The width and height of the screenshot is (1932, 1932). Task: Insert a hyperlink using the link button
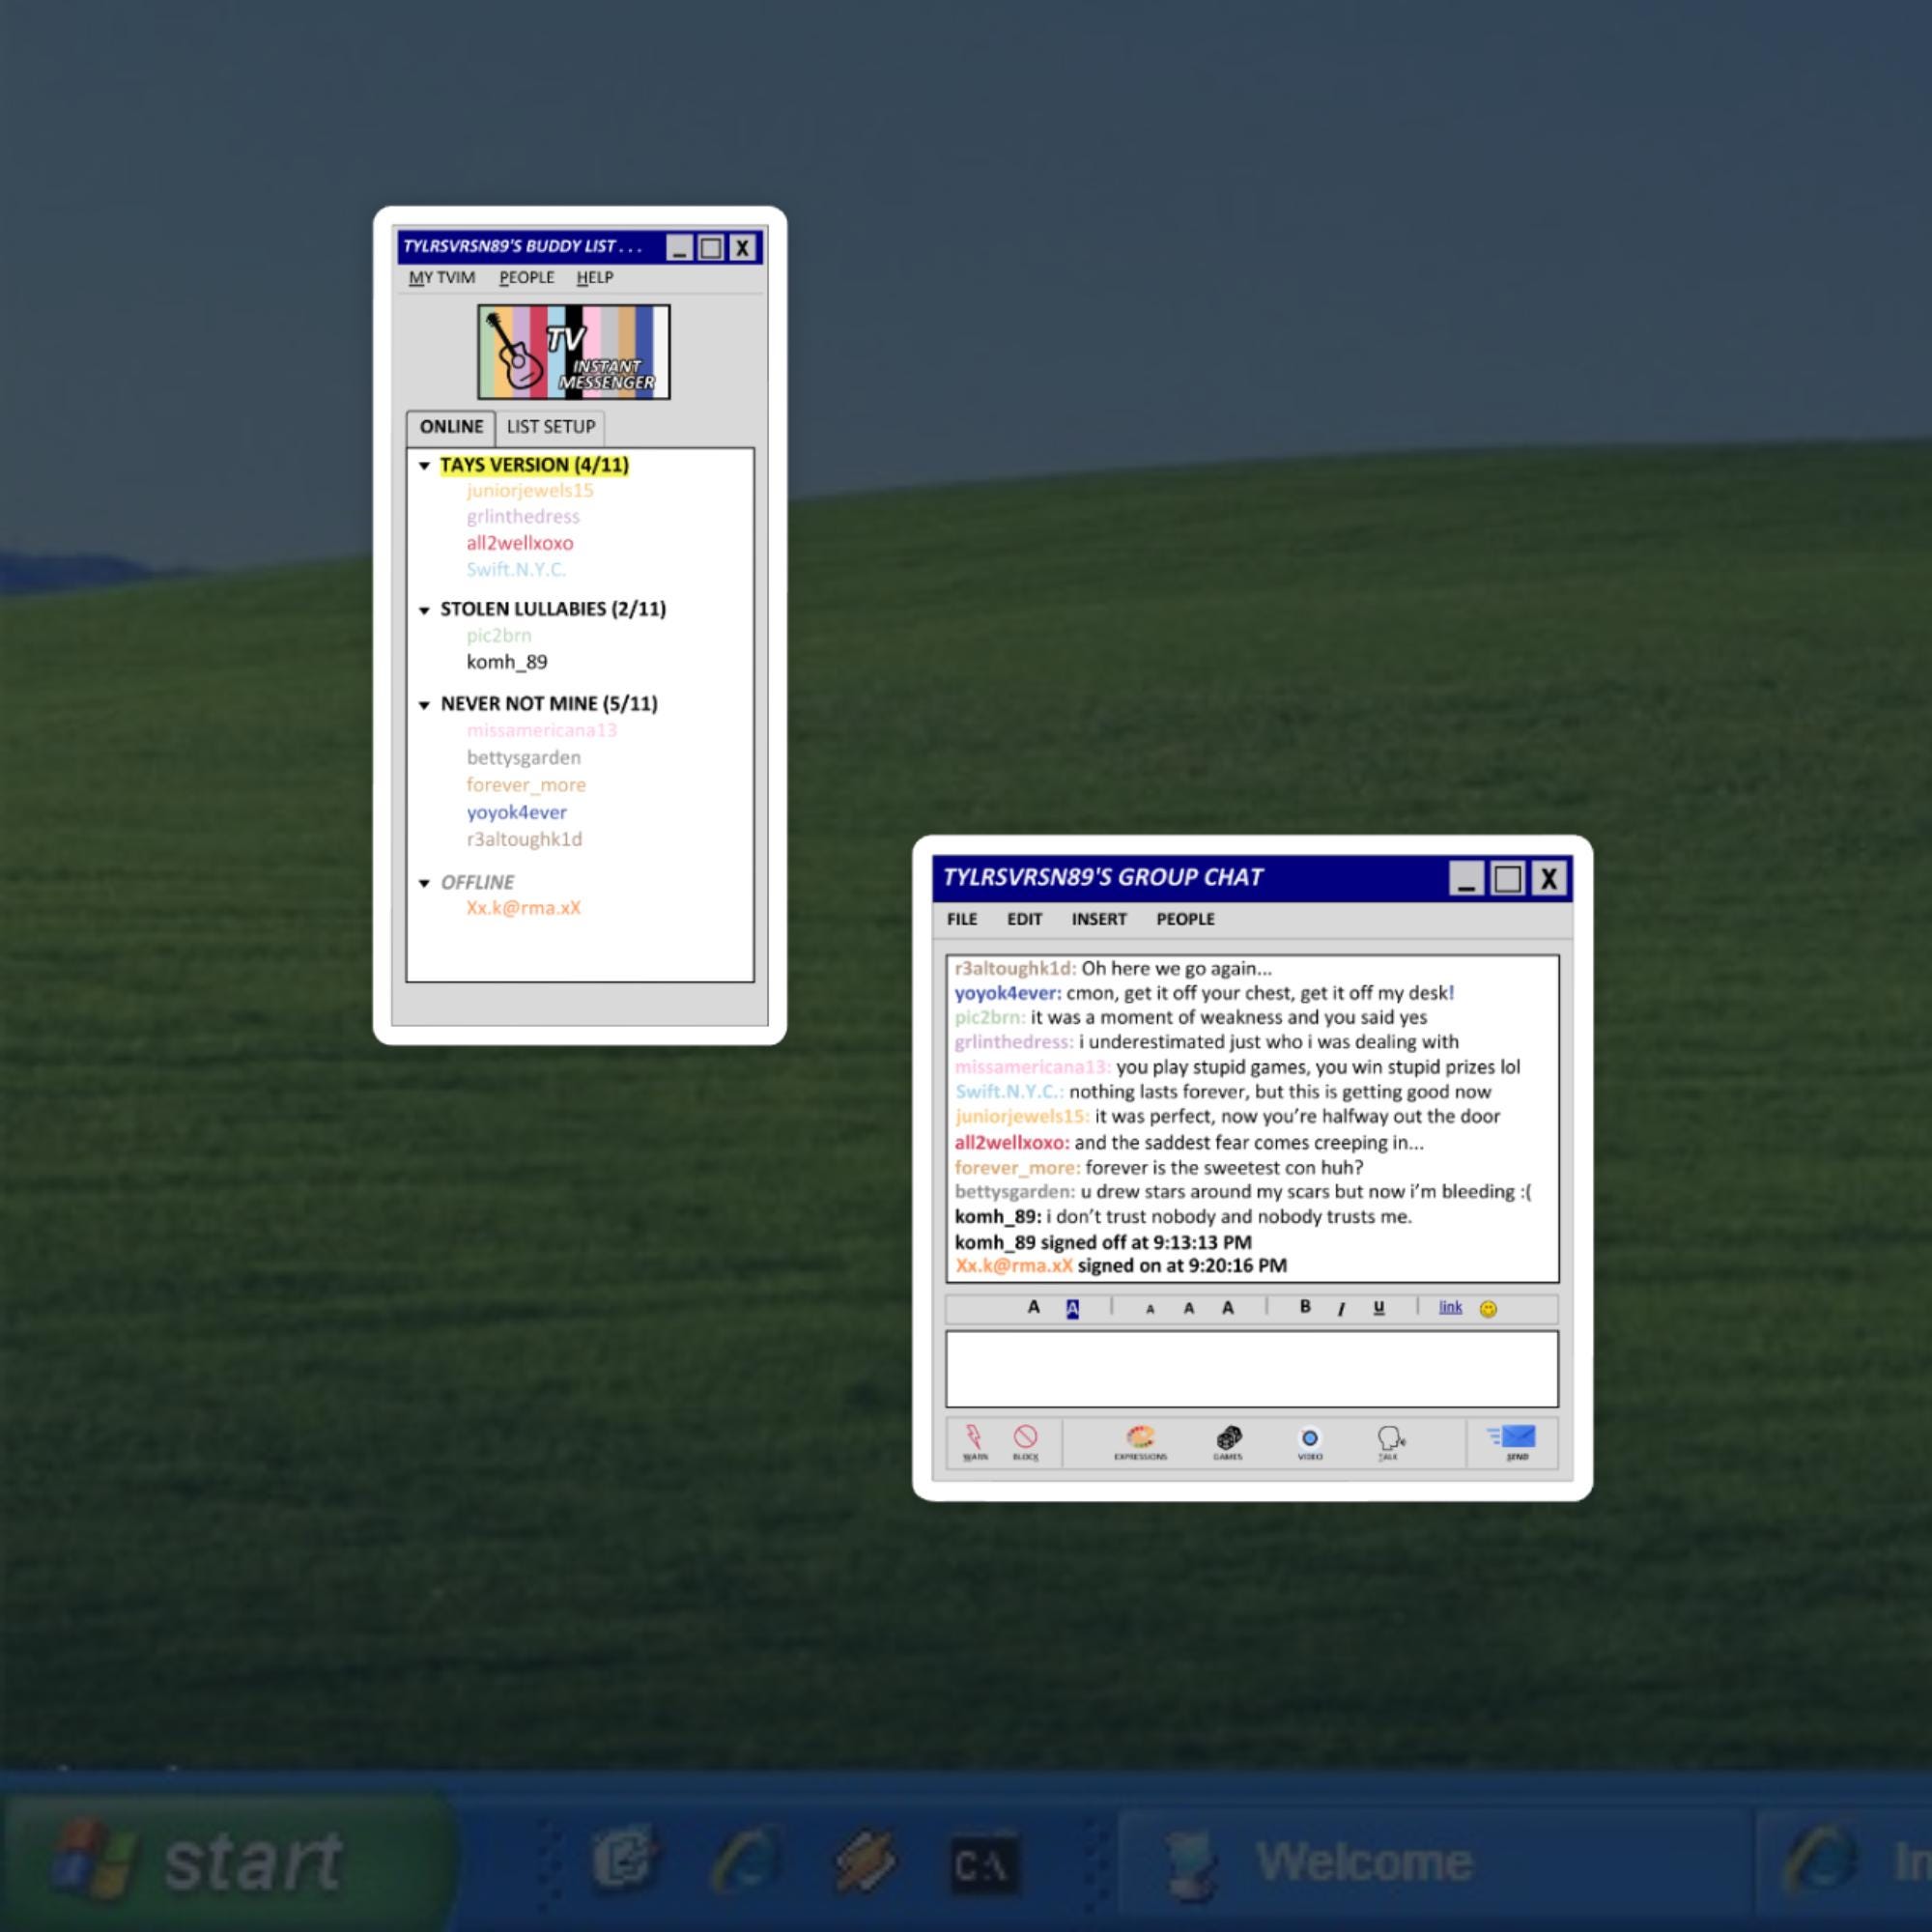[x=1450, y=1307]
